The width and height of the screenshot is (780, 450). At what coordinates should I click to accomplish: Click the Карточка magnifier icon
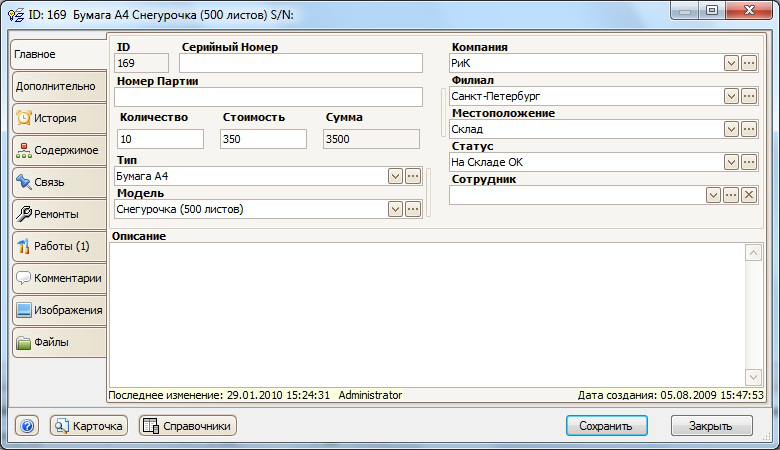pyautogui.click(x=62, y=426)
